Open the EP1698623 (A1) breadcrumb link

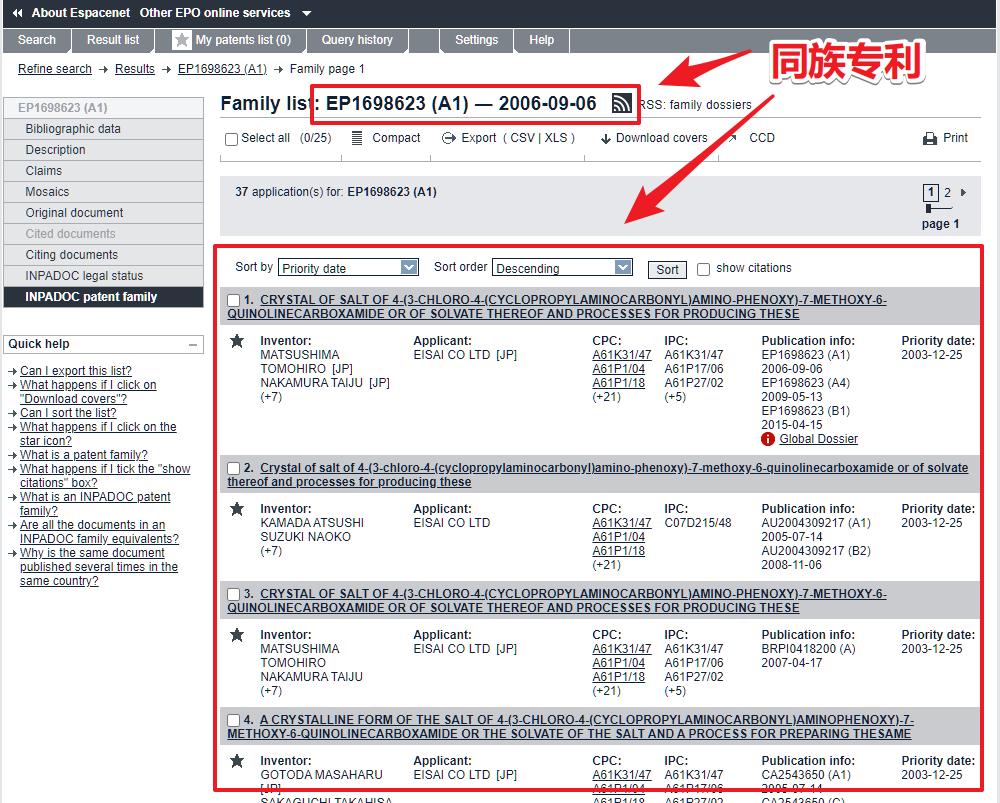[223, 69]
